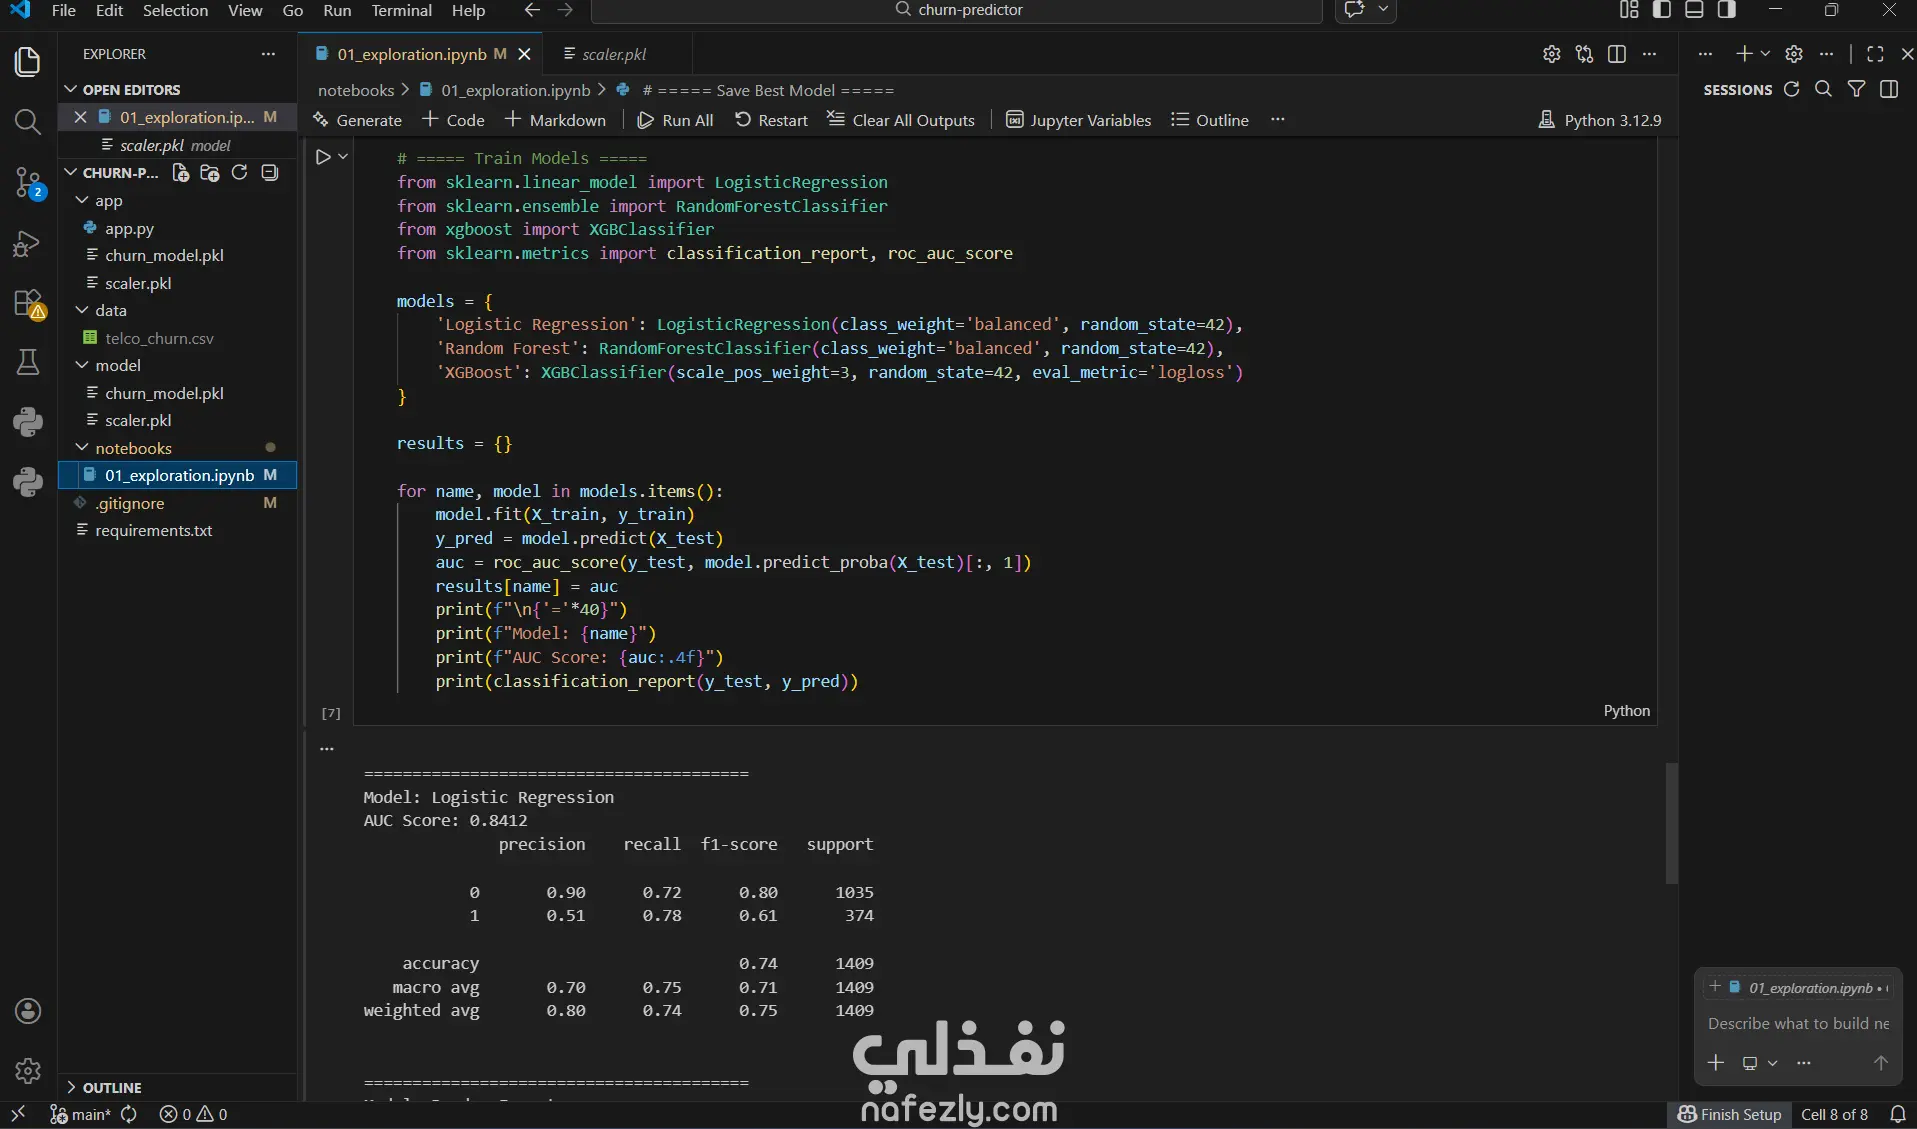Image resolution: width=1917 pixels, height=1129 pixels.
Task: Toggle the secondary side bar visibility
Action: tap(1727, 10)
